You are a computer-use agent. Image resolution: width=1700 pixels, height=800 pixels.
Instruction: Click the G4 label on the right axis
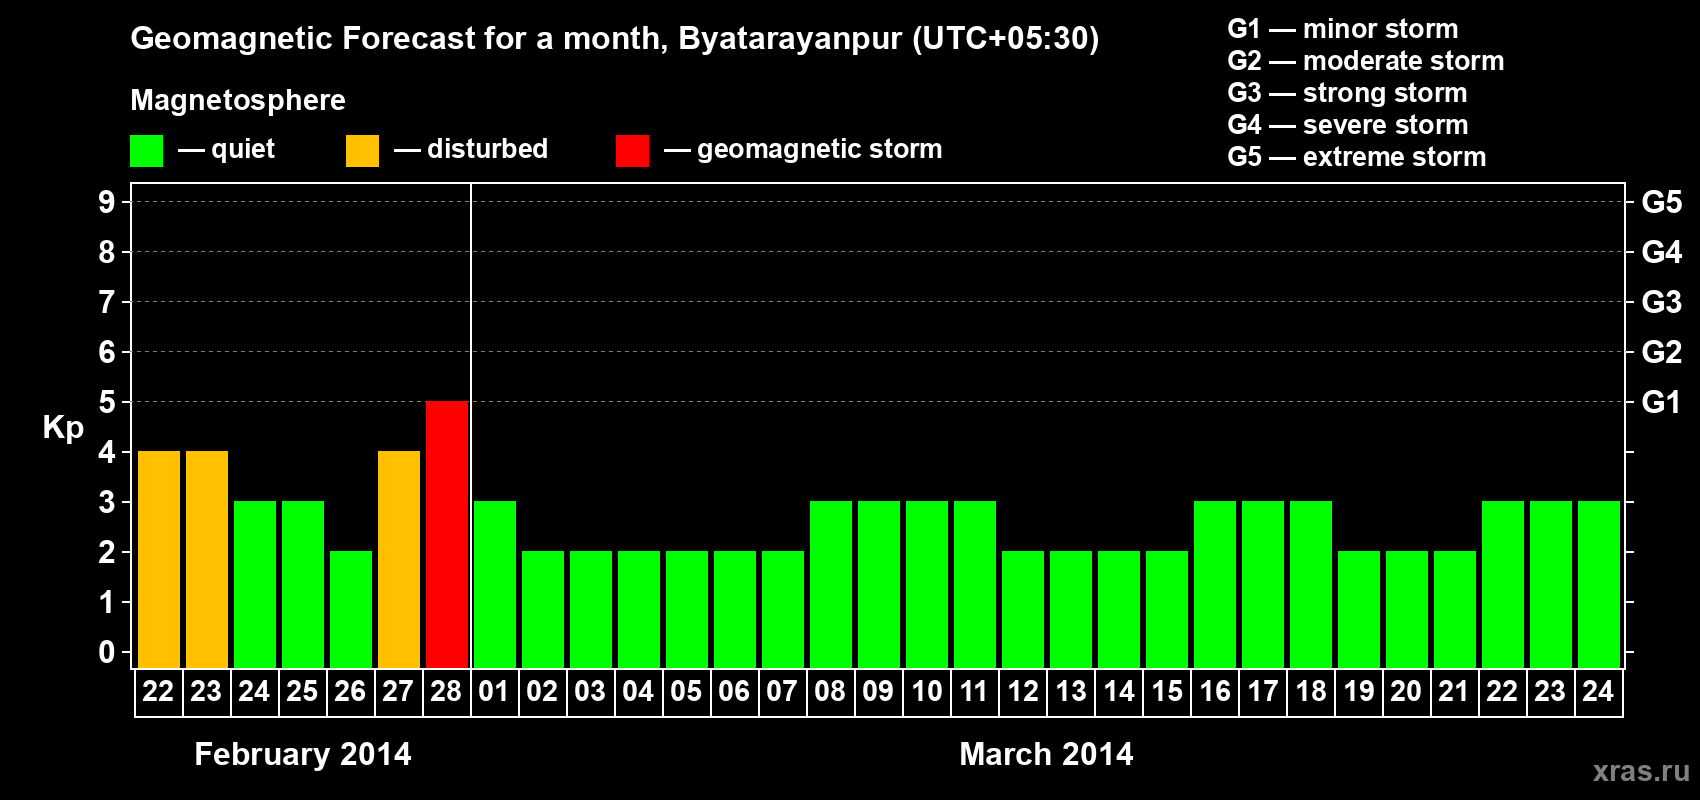(1661, 252)
